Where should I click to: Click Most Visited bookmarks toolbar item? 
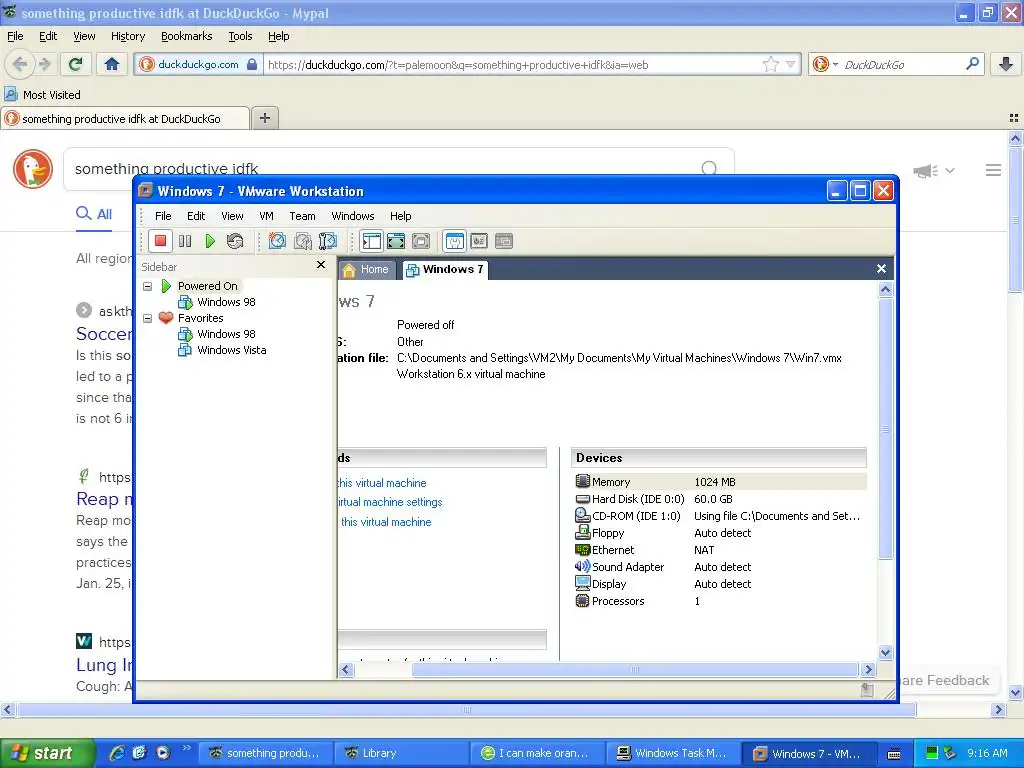[x=43, y=95]
